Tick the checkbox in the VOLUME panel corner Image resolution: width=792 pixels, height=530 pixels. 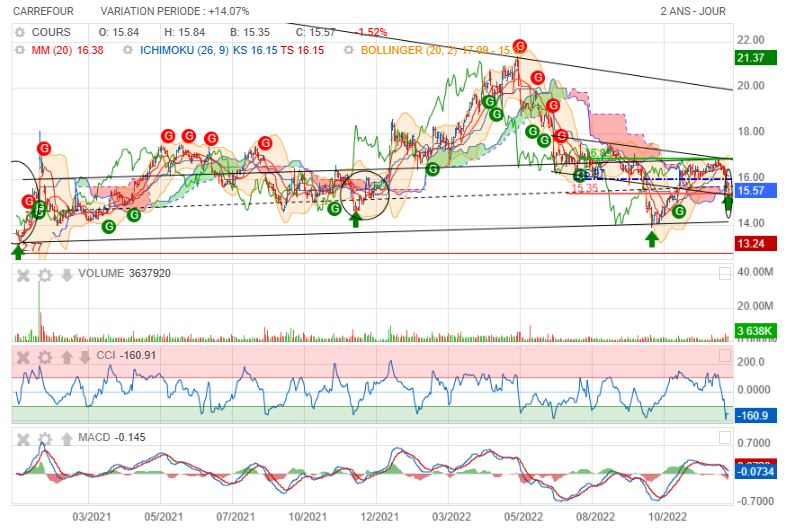[x=725, y=274]
